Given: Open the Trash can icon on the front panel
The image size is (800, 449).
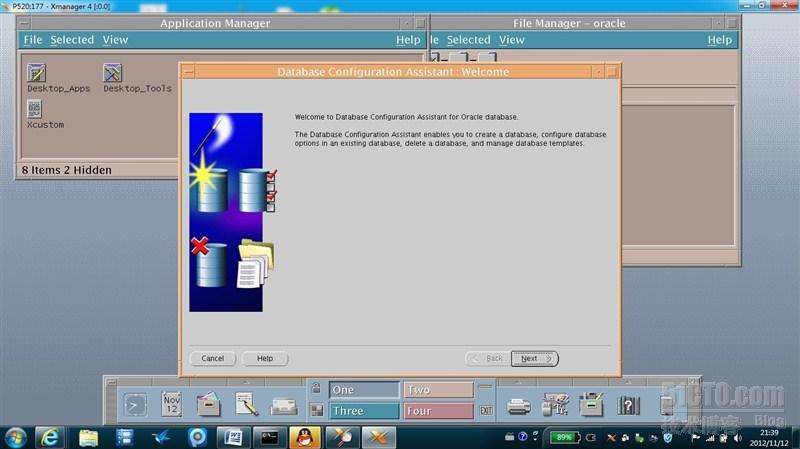Looking at the screenshot, I should pos(666,405).
